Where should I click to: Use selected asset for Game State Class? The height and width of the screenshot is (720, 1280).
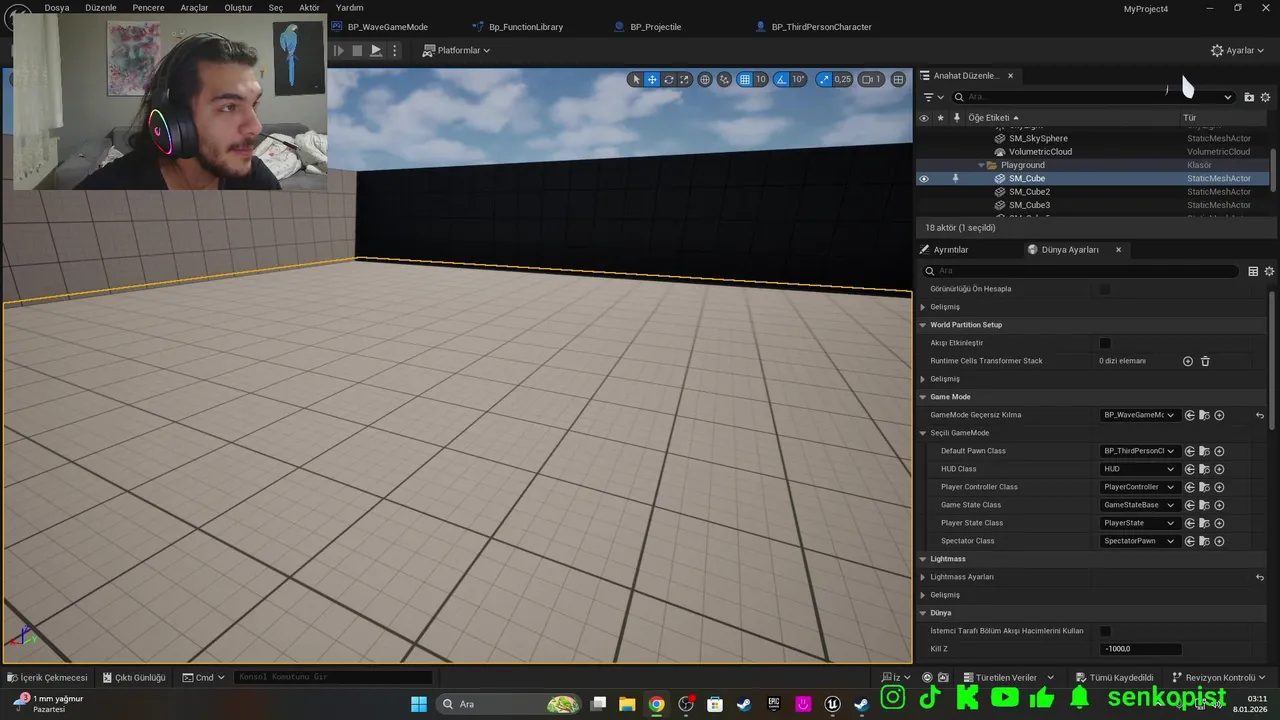point(1190,505)
